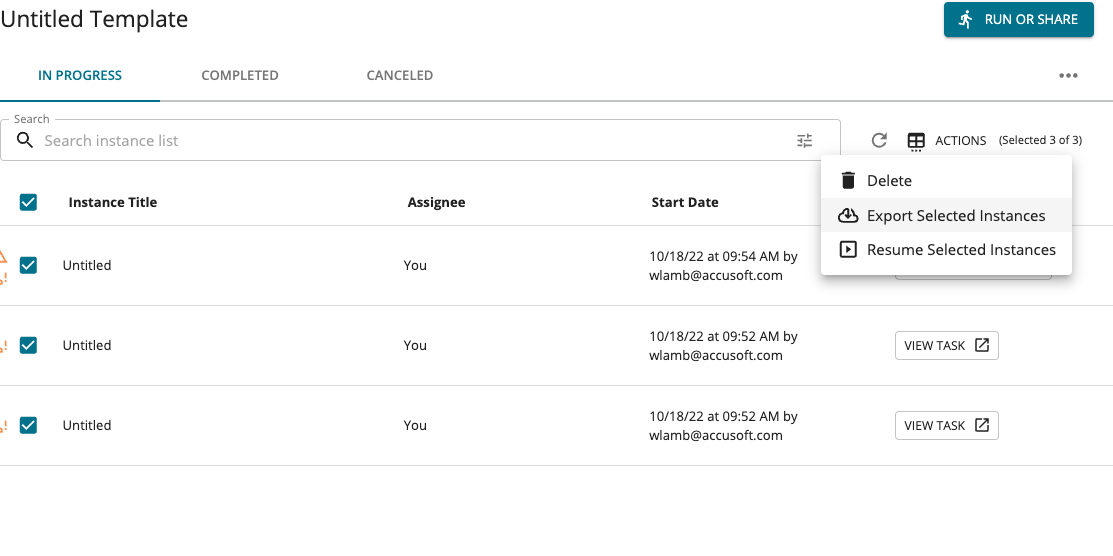Open the ACTIONS dropdown menu
The image size is (1113, 556).
click(947, 141)
